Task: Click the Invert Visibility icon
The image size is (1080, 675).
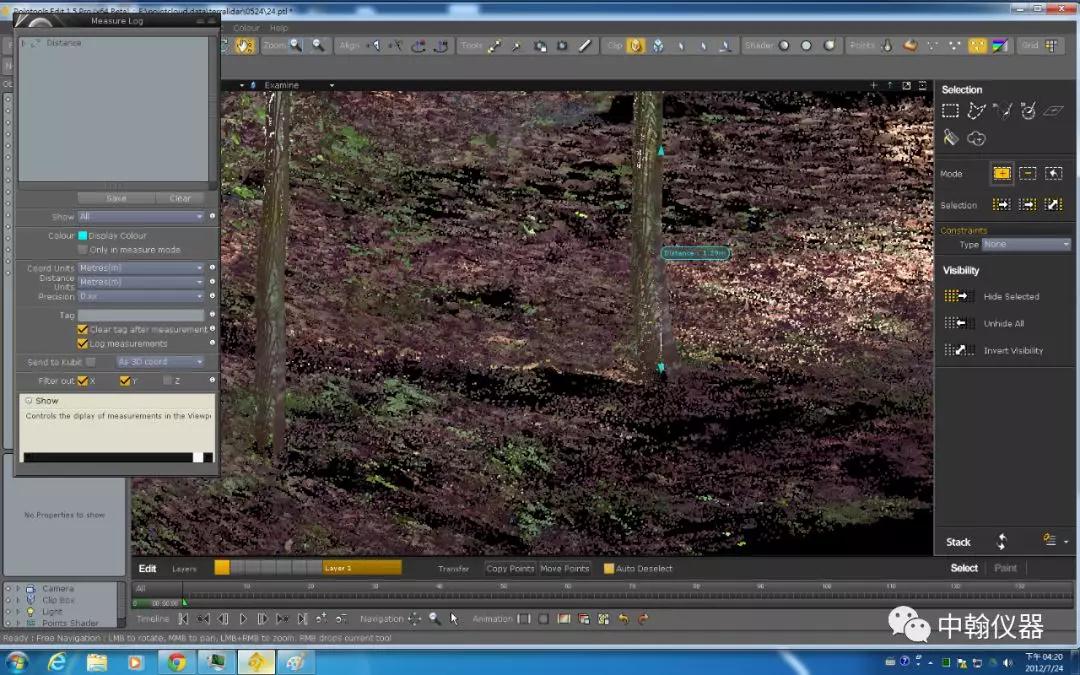Action: tap(958, 350)
